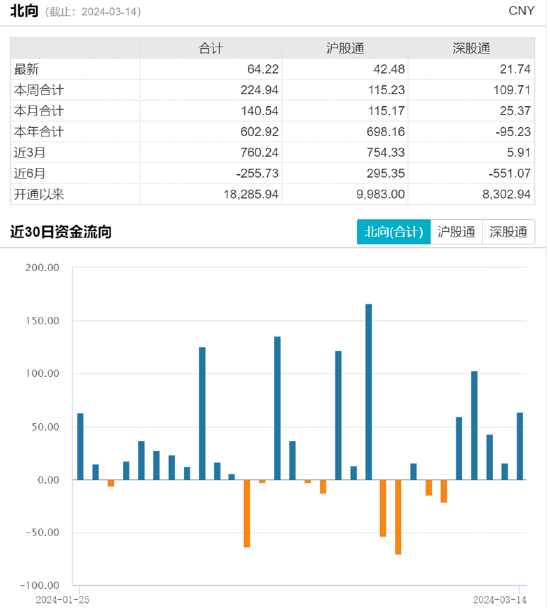The width and height of the screenshot is (550, 608).
Task: Click the 近3月 row label
Action: 29,152
